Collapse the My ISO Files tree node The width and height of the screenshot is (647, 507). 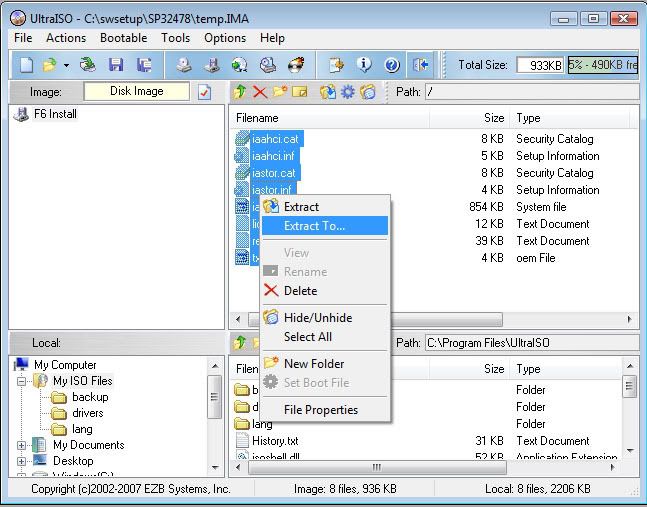tap(21, 381)
